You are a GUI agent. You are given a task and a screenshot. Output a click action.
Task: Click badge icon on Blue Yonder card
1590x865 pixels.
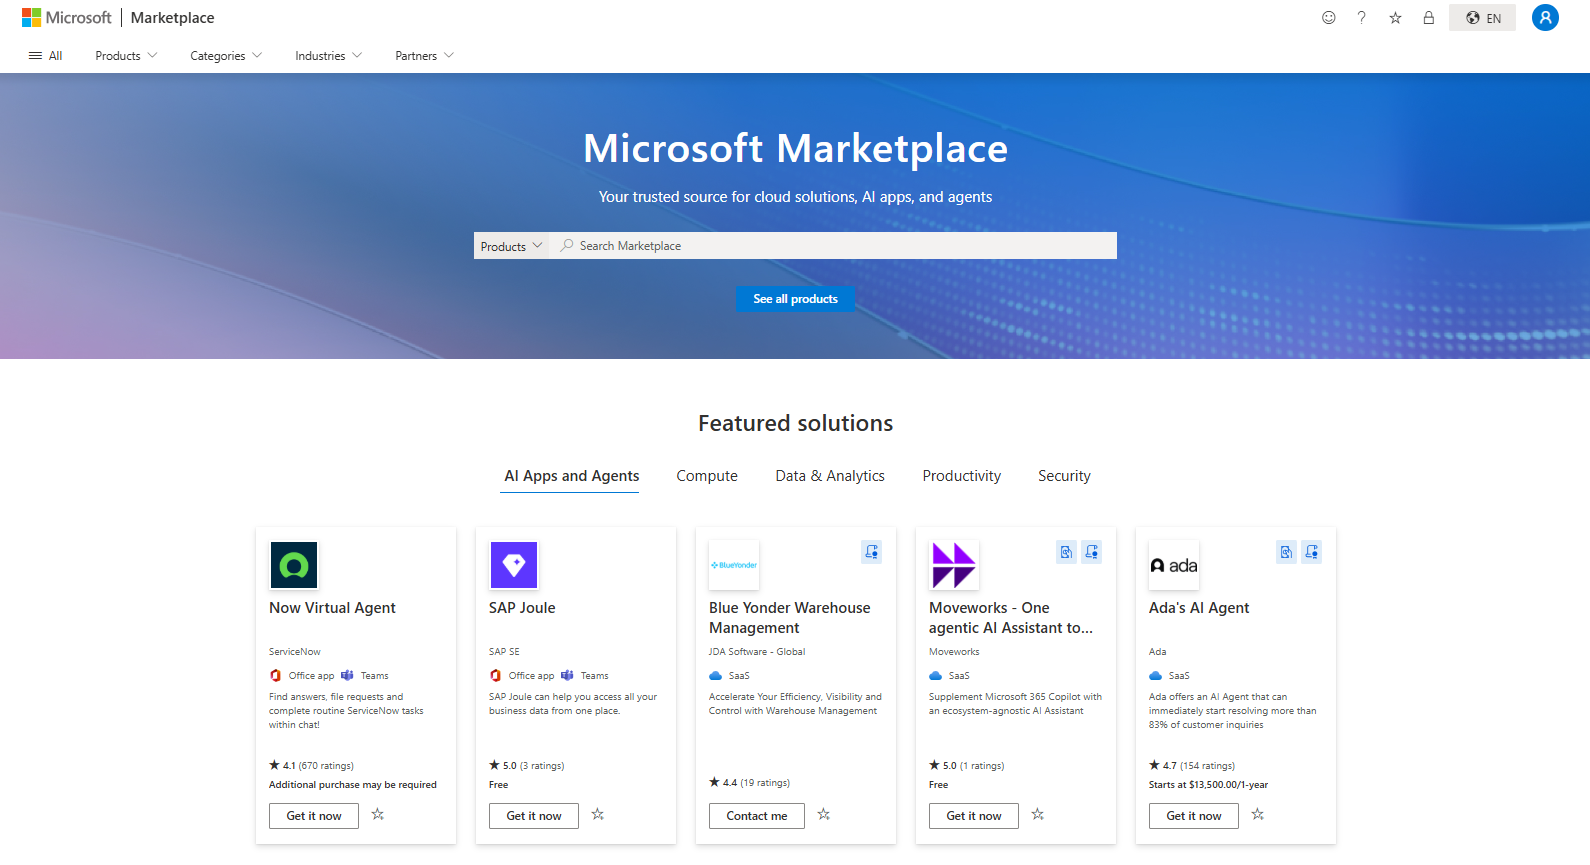click(872, 552)
